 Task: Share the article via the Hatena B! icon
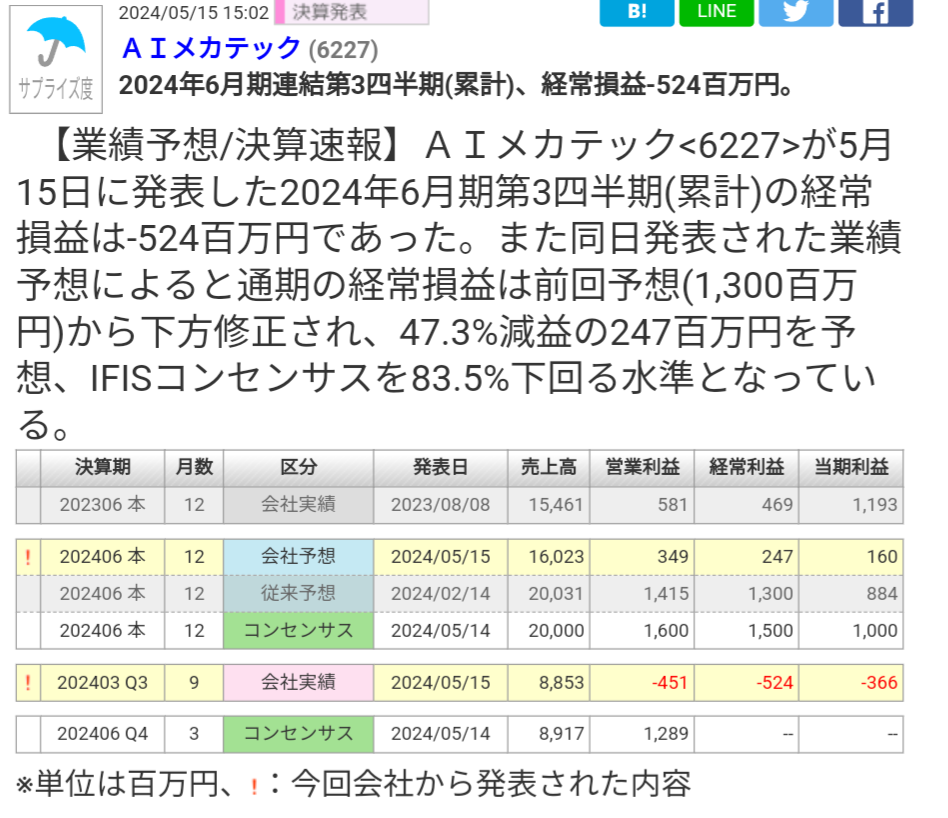tap(636, 13)
